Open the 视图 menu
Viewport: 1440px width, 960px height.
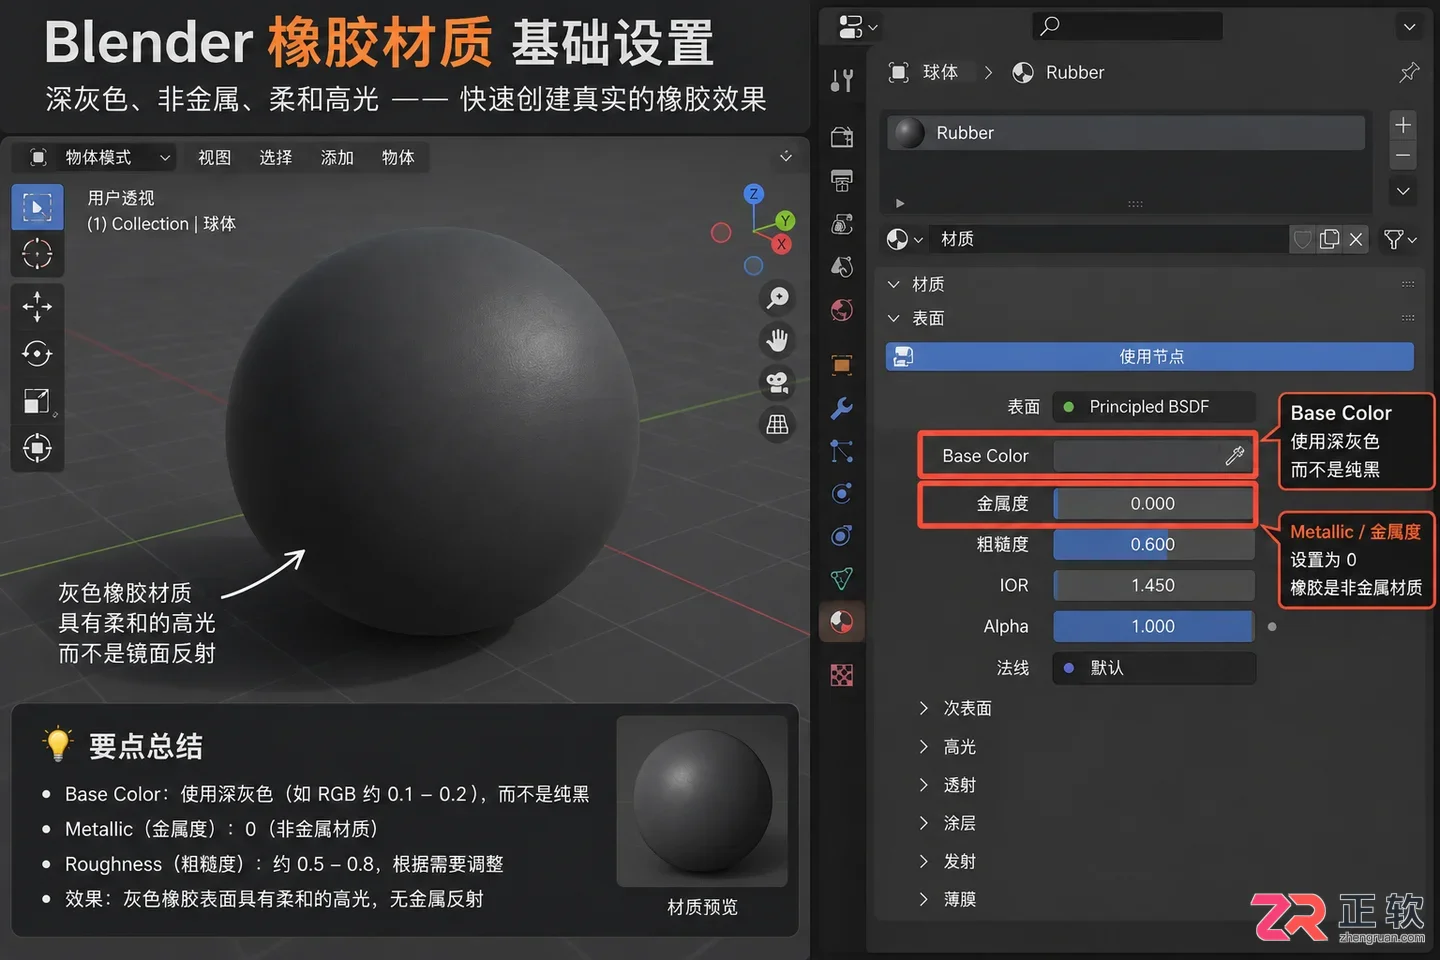(214, 157)
